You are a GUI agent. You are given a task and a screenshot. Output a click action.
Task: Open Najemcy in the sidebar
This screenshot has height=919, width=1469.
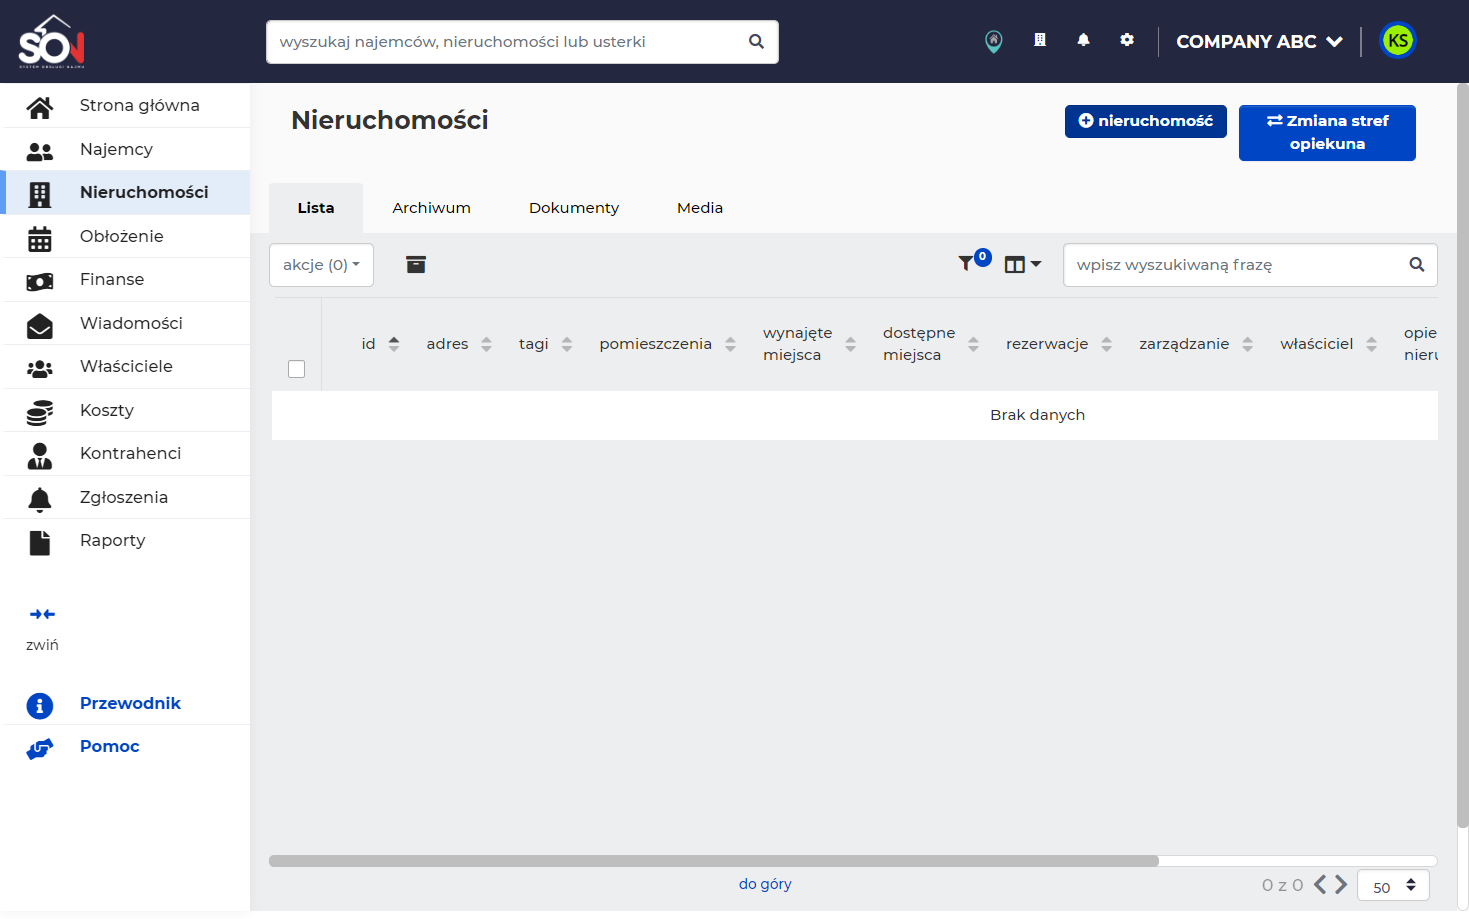click(125, 149)
